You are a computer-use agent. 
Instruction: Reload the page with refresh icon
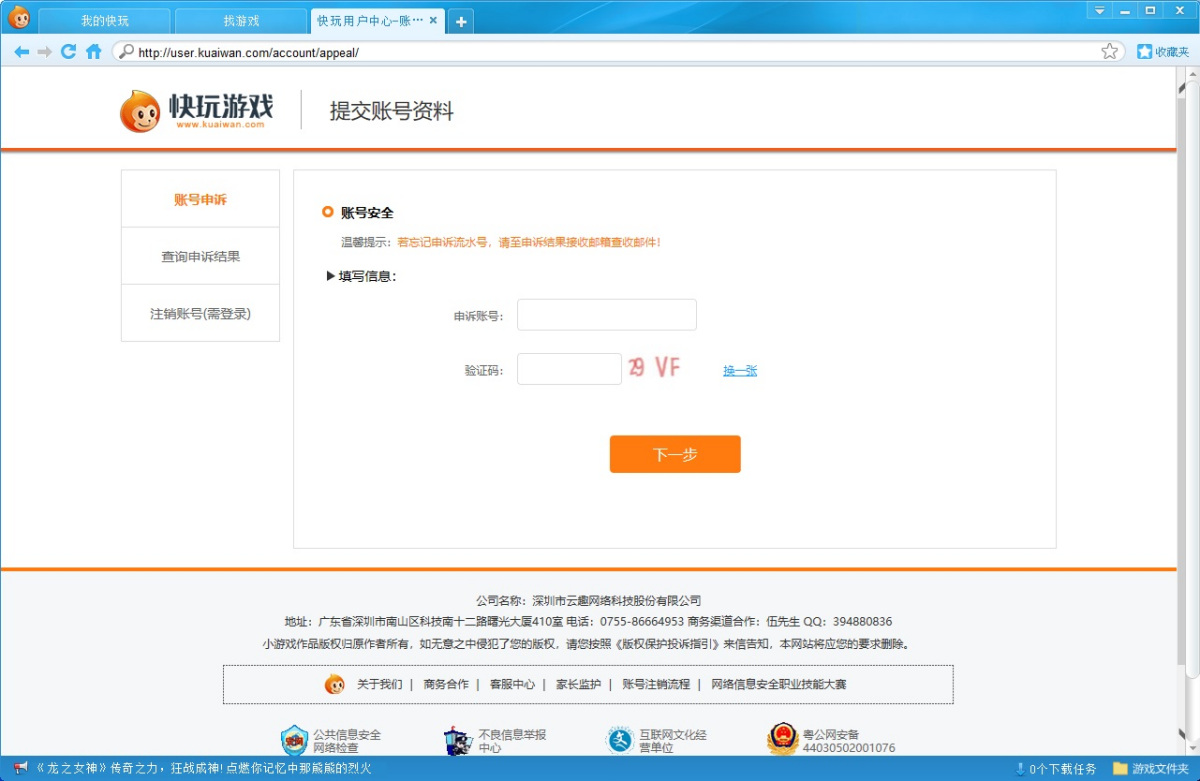[x=69, y=52]
